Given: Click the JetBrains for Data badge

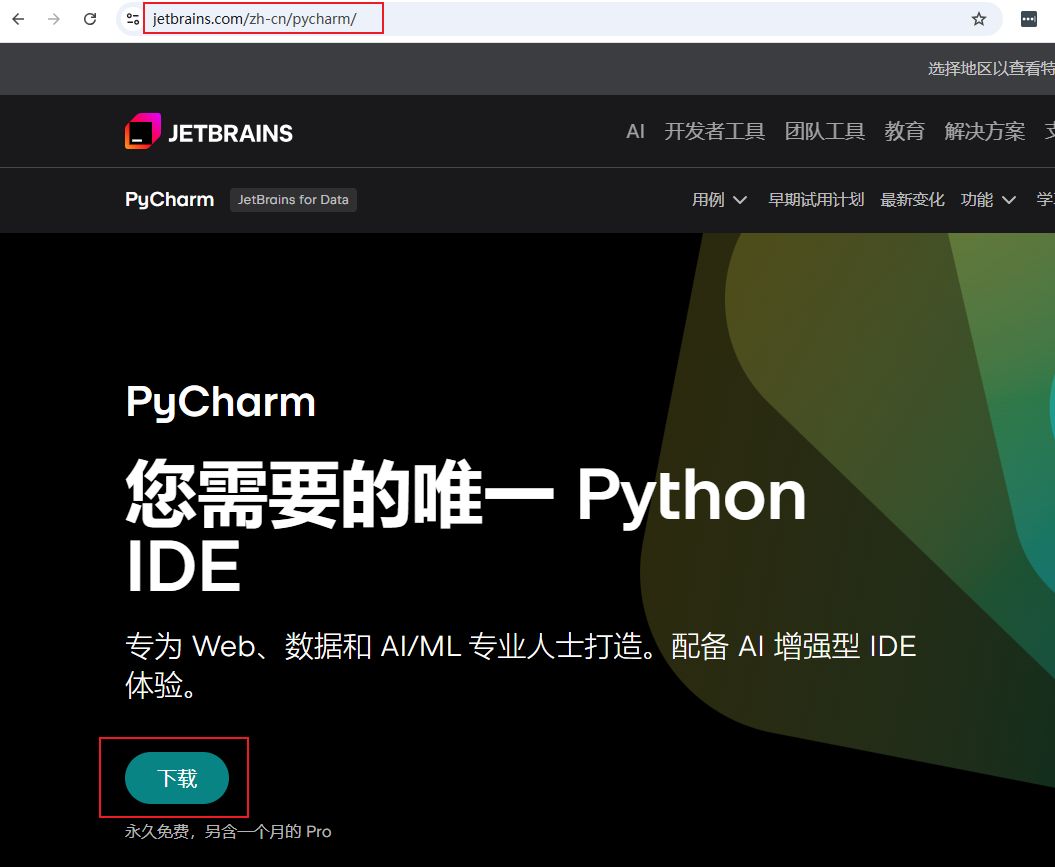Looking at the screenshot, I should pos(293,199).
